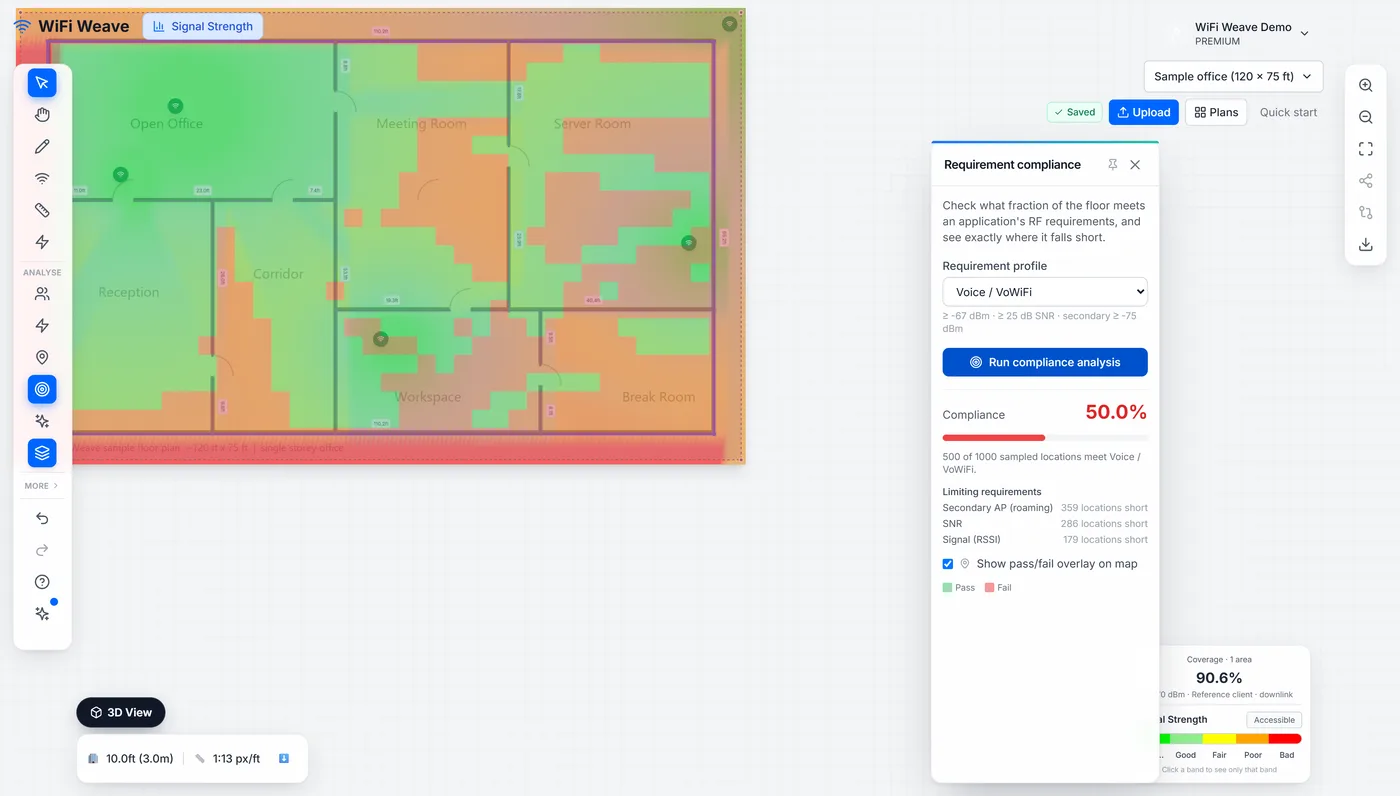
Task: Select the ruler measurement tool
Action: [42, 210]
